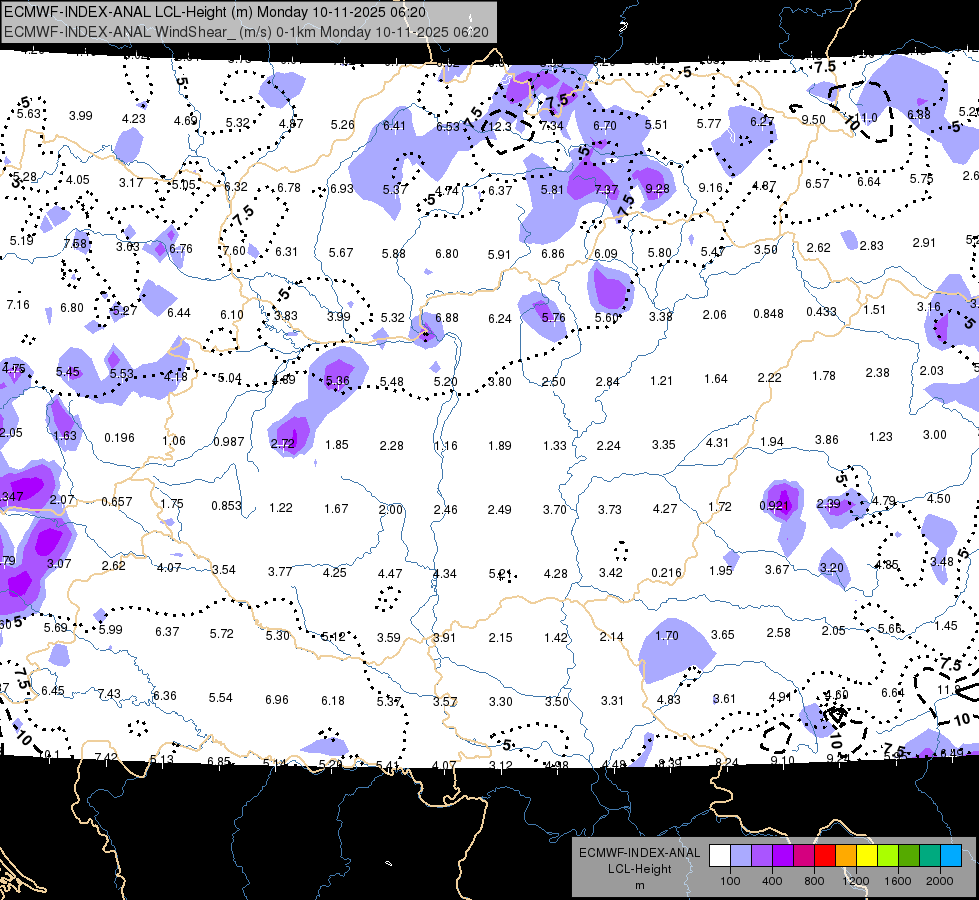Click the grid value 7.16
The image size is (979, 900).
tap(18, 305)
